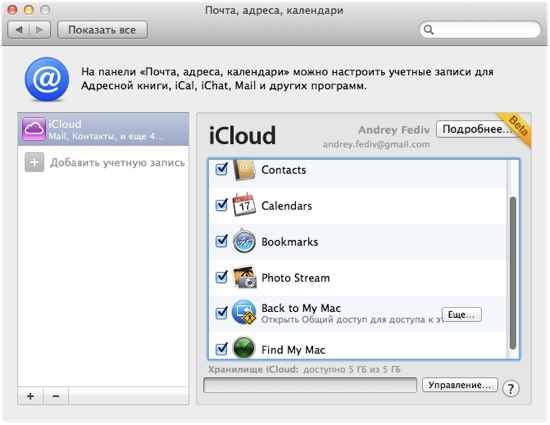Uncheck the Find My Mac checkbox
The image size is (550, 425).
(221, 349)
